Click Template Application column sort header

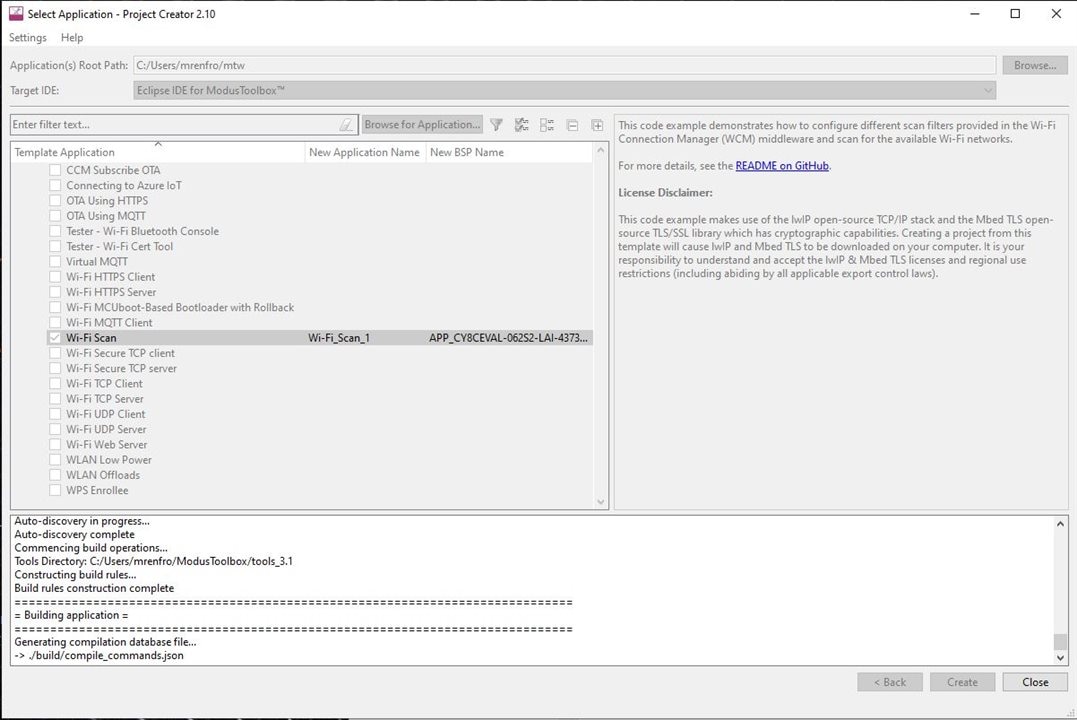tap(158, 152)
